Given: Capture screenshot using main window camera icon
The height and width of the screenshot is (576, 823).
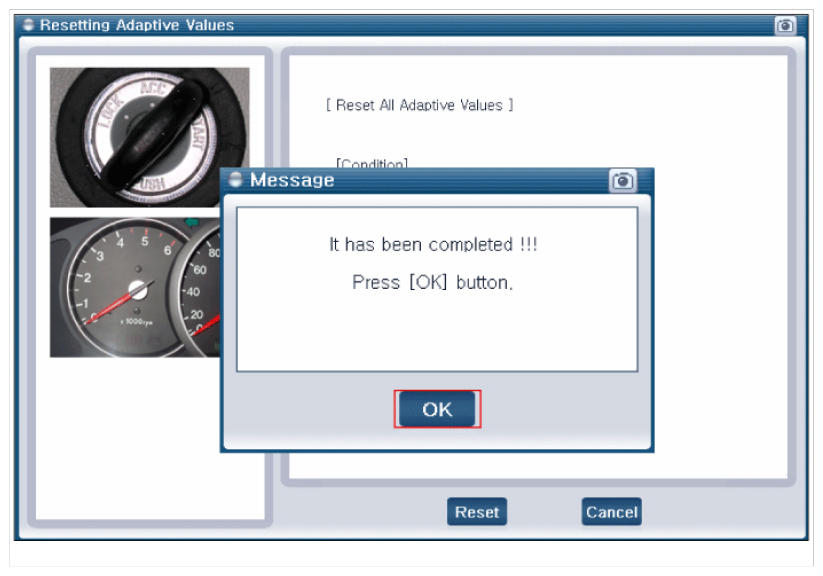Looking at the screenshot, I should (x=785, y=26).
